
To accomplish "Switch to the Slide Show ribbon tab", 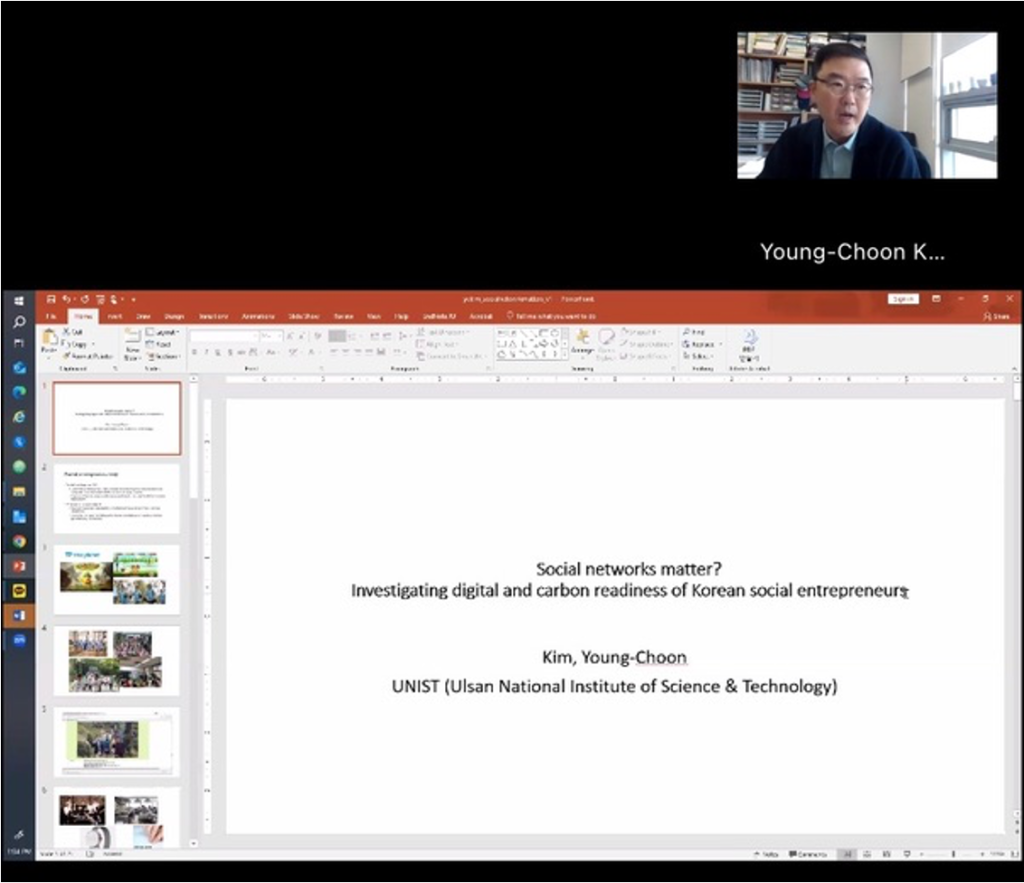I will tap(303, 316).
